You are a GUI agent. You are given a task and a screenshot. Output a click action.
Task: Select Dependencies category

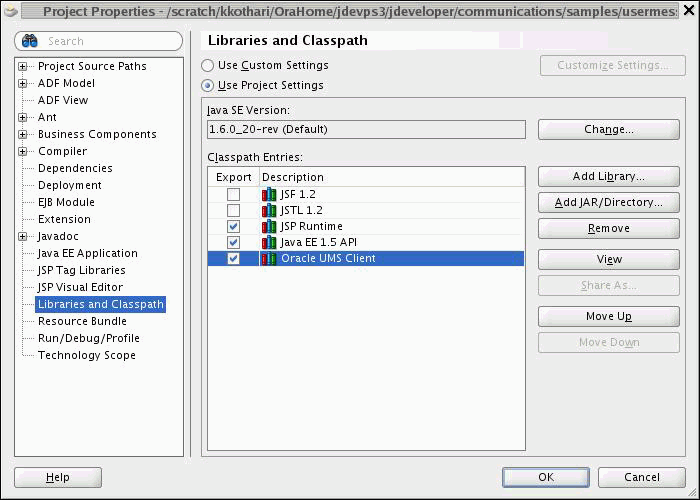(x=75, y=168)
